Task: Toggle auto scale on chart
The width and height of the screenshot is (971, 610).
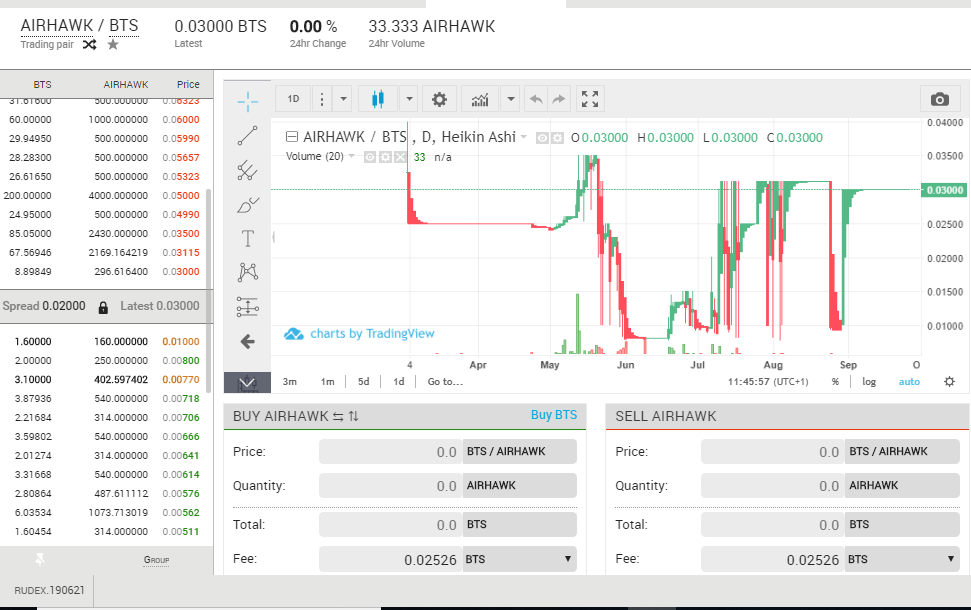Action: tap(909, 381)
